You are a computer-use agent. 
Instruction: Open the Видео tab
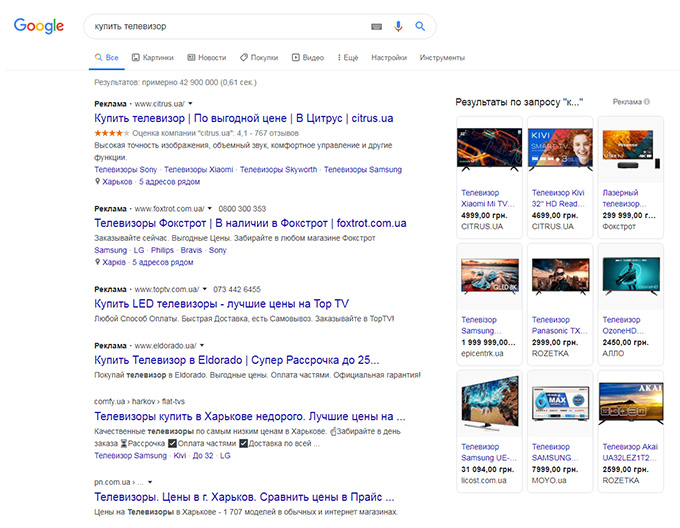pyautogui.click(x=308, y=57)
